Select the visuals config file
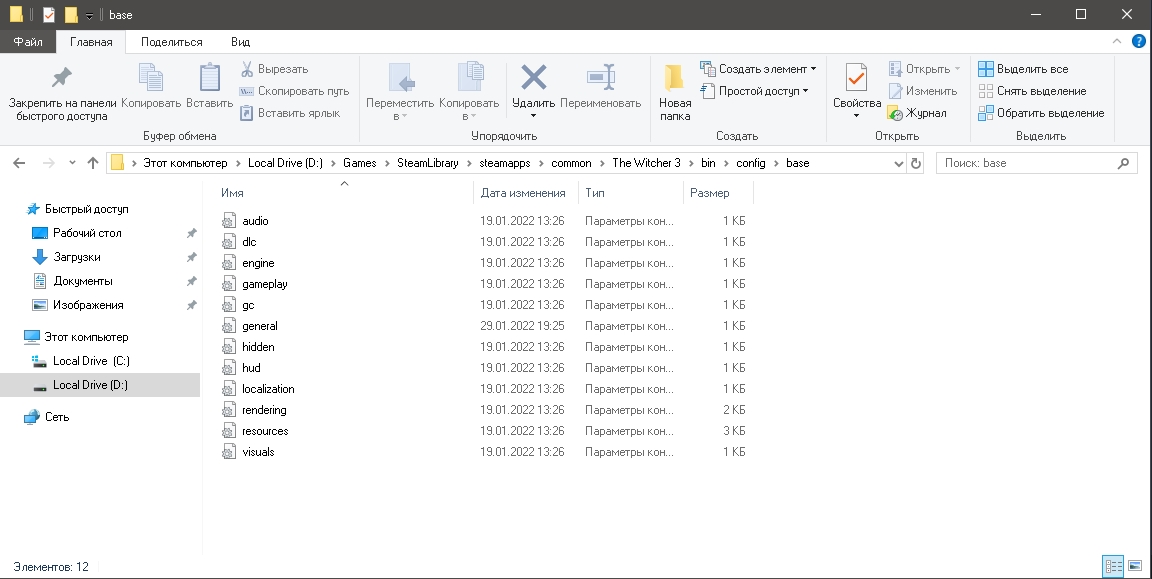1152x579 pixels. pos(258,452)
